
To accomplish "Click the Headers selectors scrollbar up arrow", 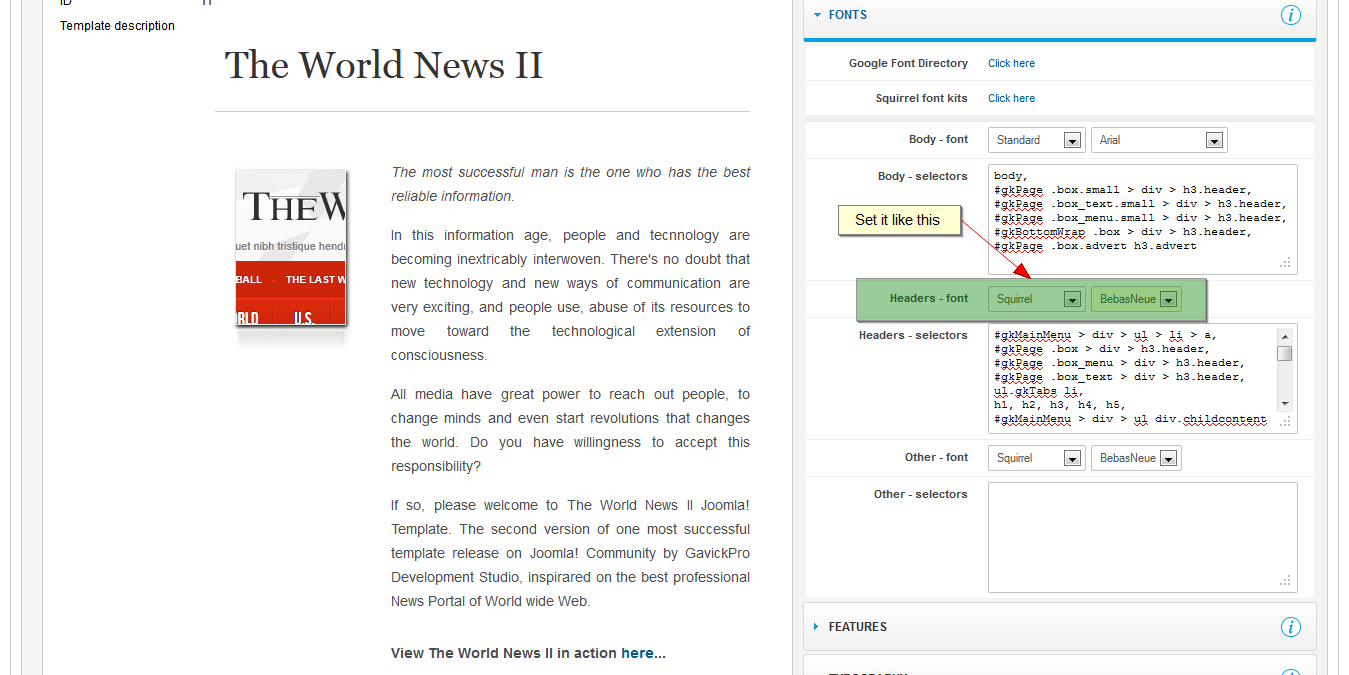I will pyautogui.click(x=1285, y=336).
